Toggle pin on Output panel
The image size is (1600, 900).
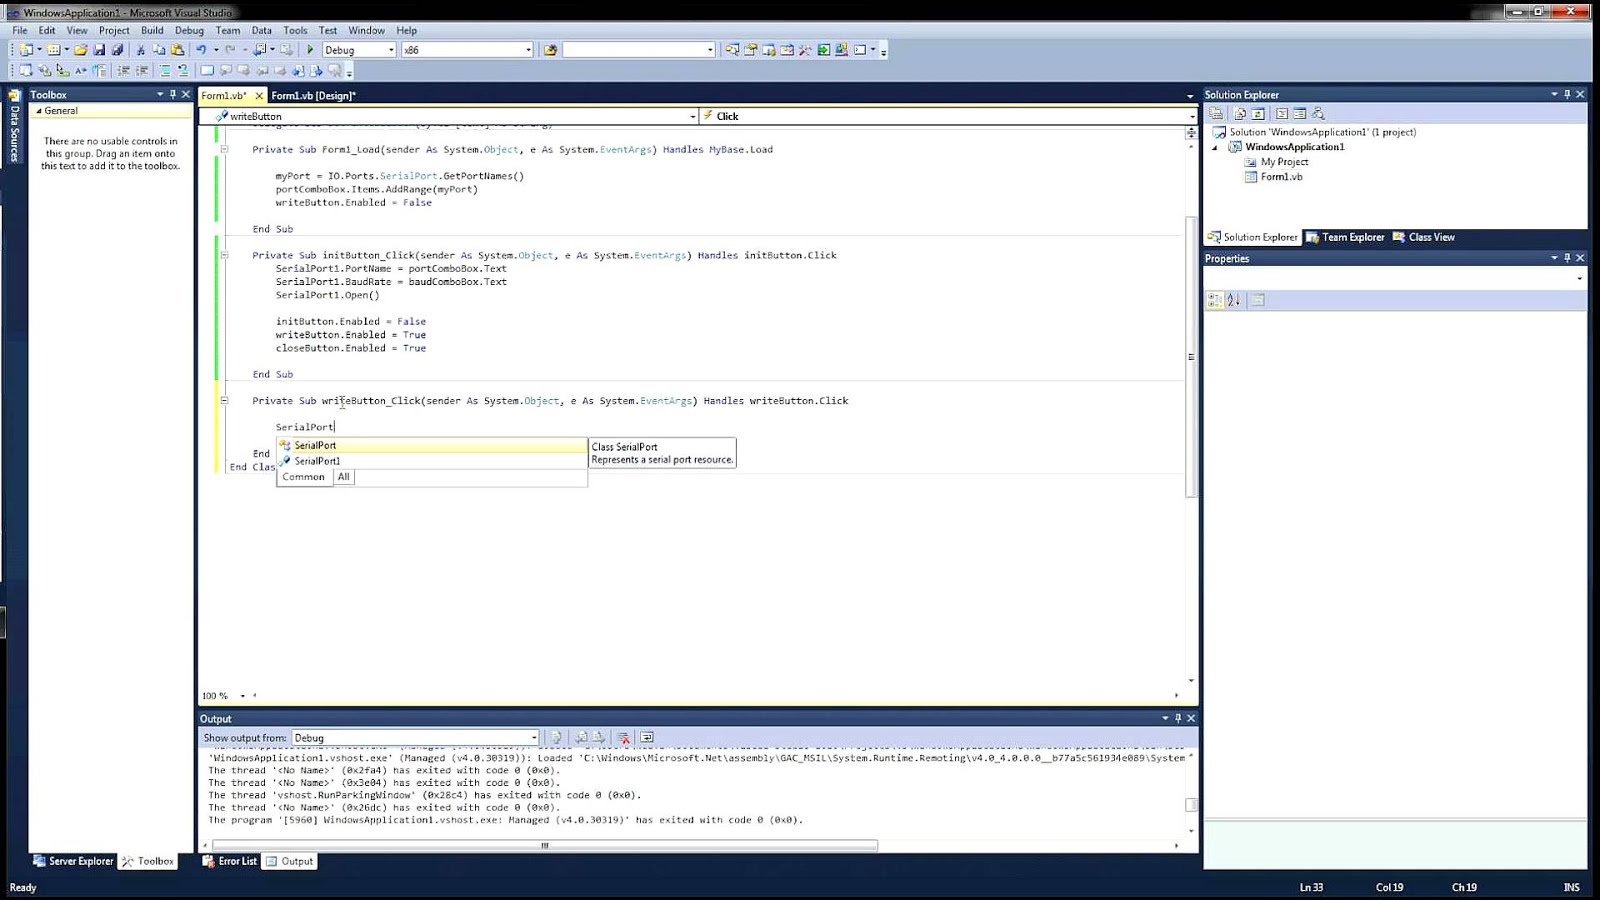(x=1178, y=719)
